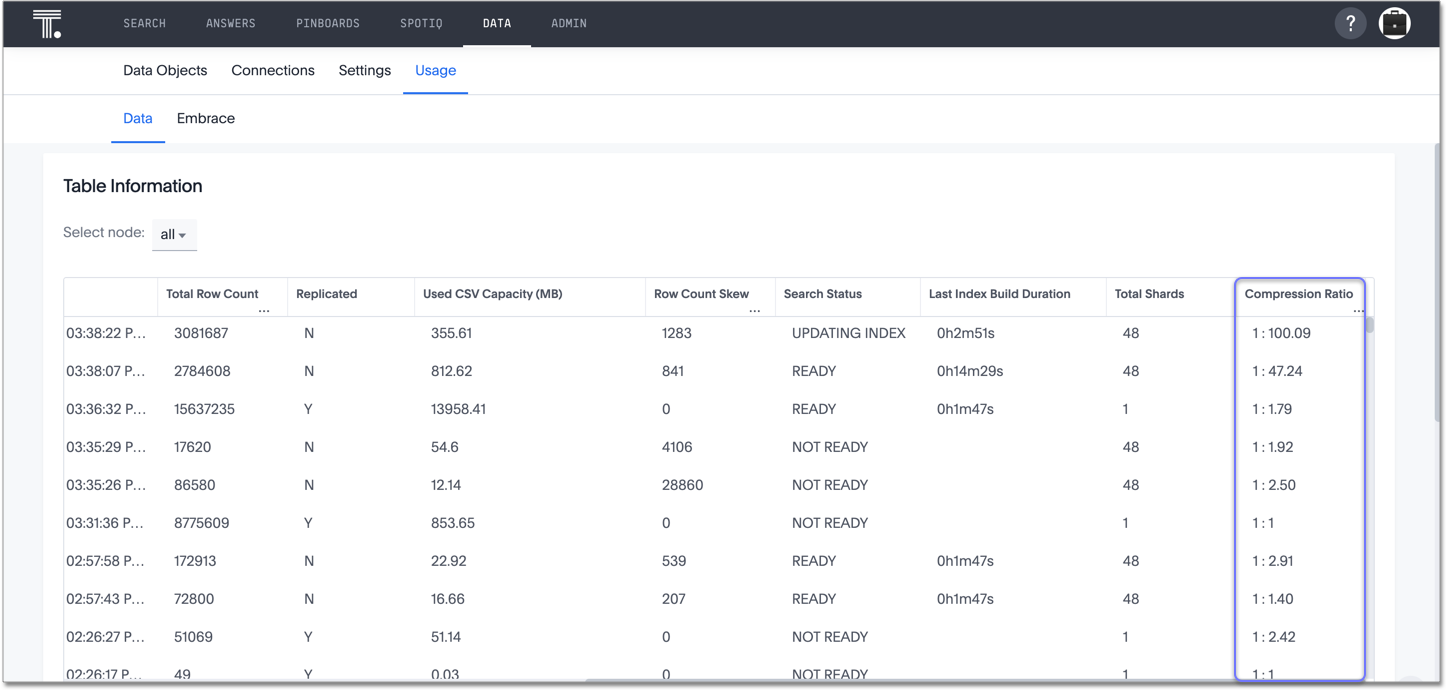Open SpotIQ from top navigation

pos(421,23)
